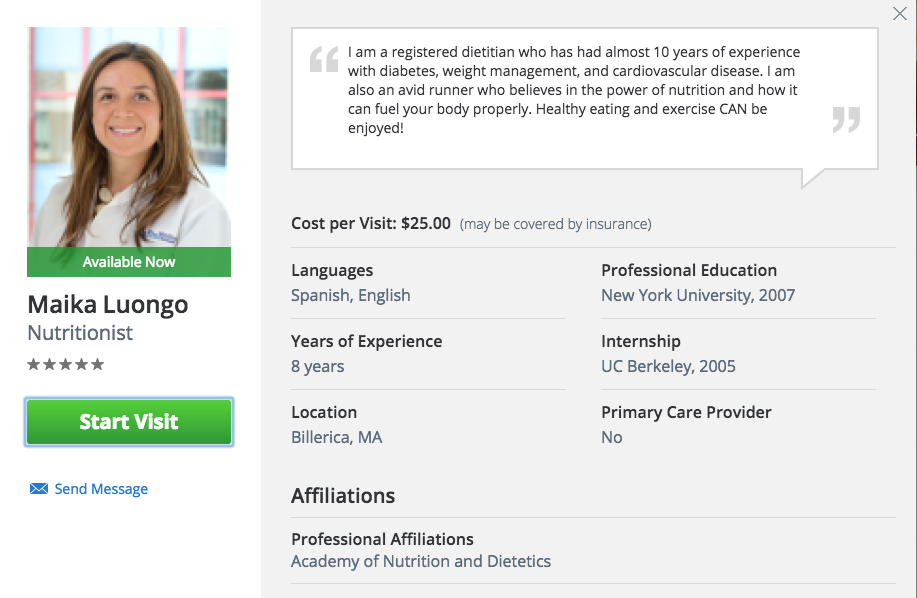Click the envelope message icon
Image resolution: width=917 pixels, height=598 pixels.
point(39,489)
